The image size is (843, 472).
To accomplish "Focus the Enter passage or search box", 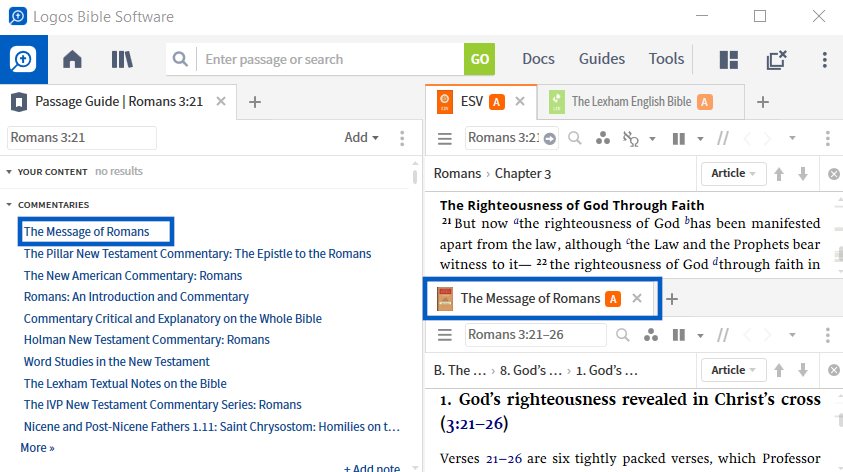I will coord(331,59).
